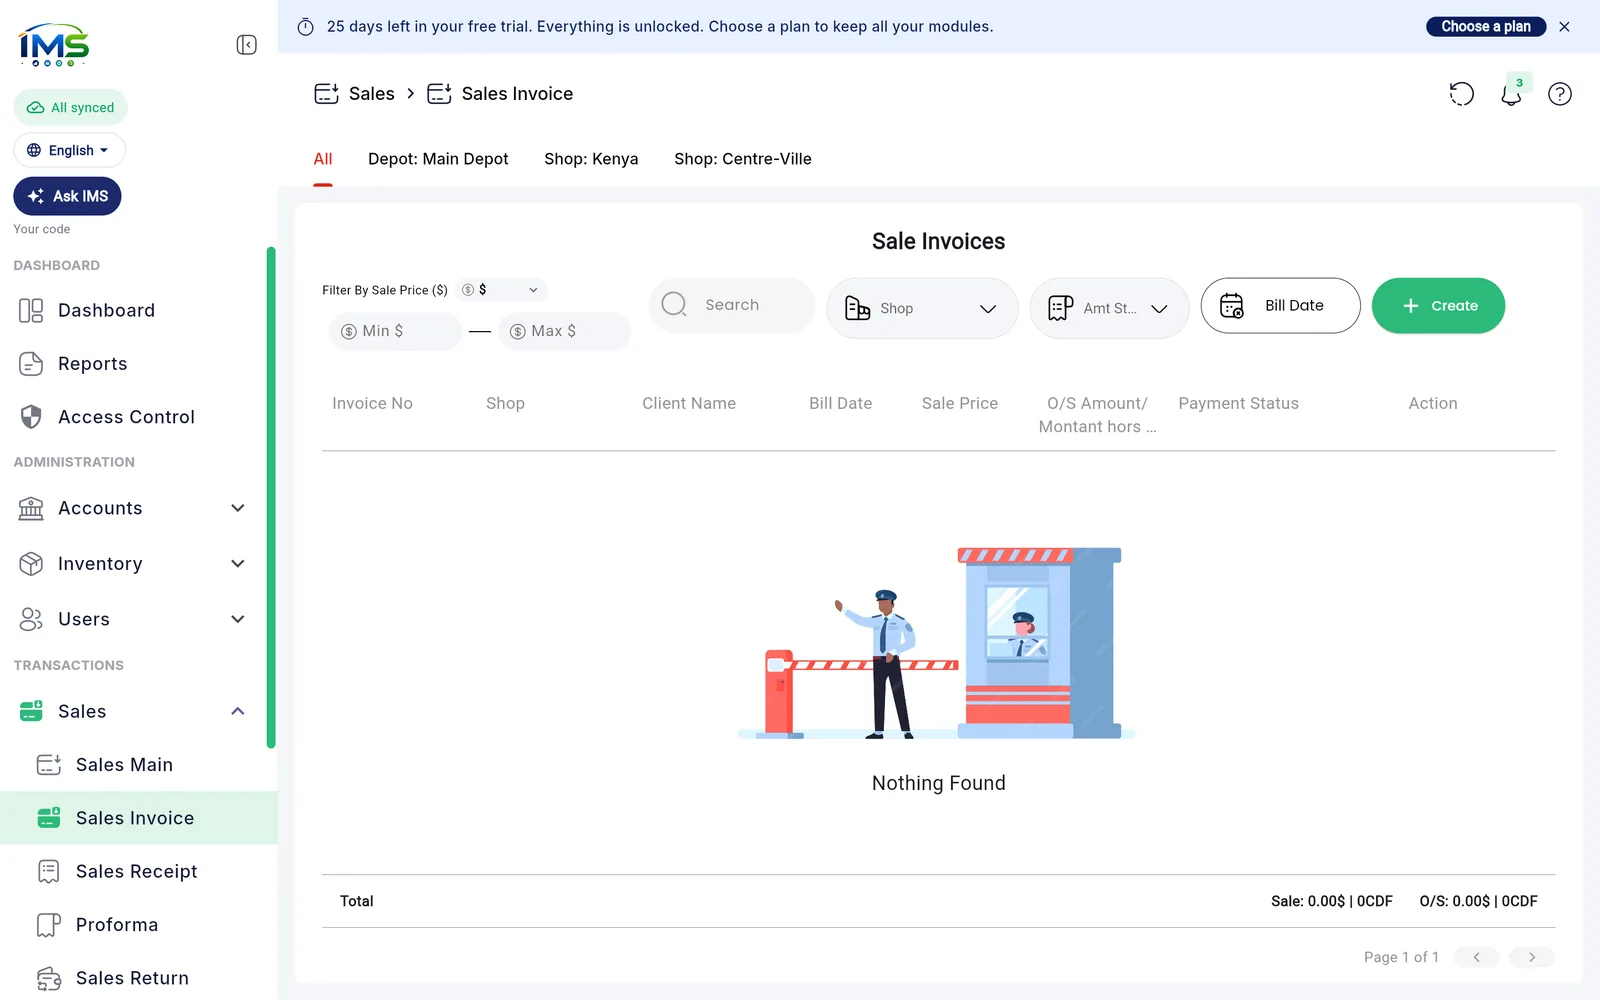1600x1000 pixels.
Task: Collapse the sidebar with the panel icon
Action: [247, 45]
